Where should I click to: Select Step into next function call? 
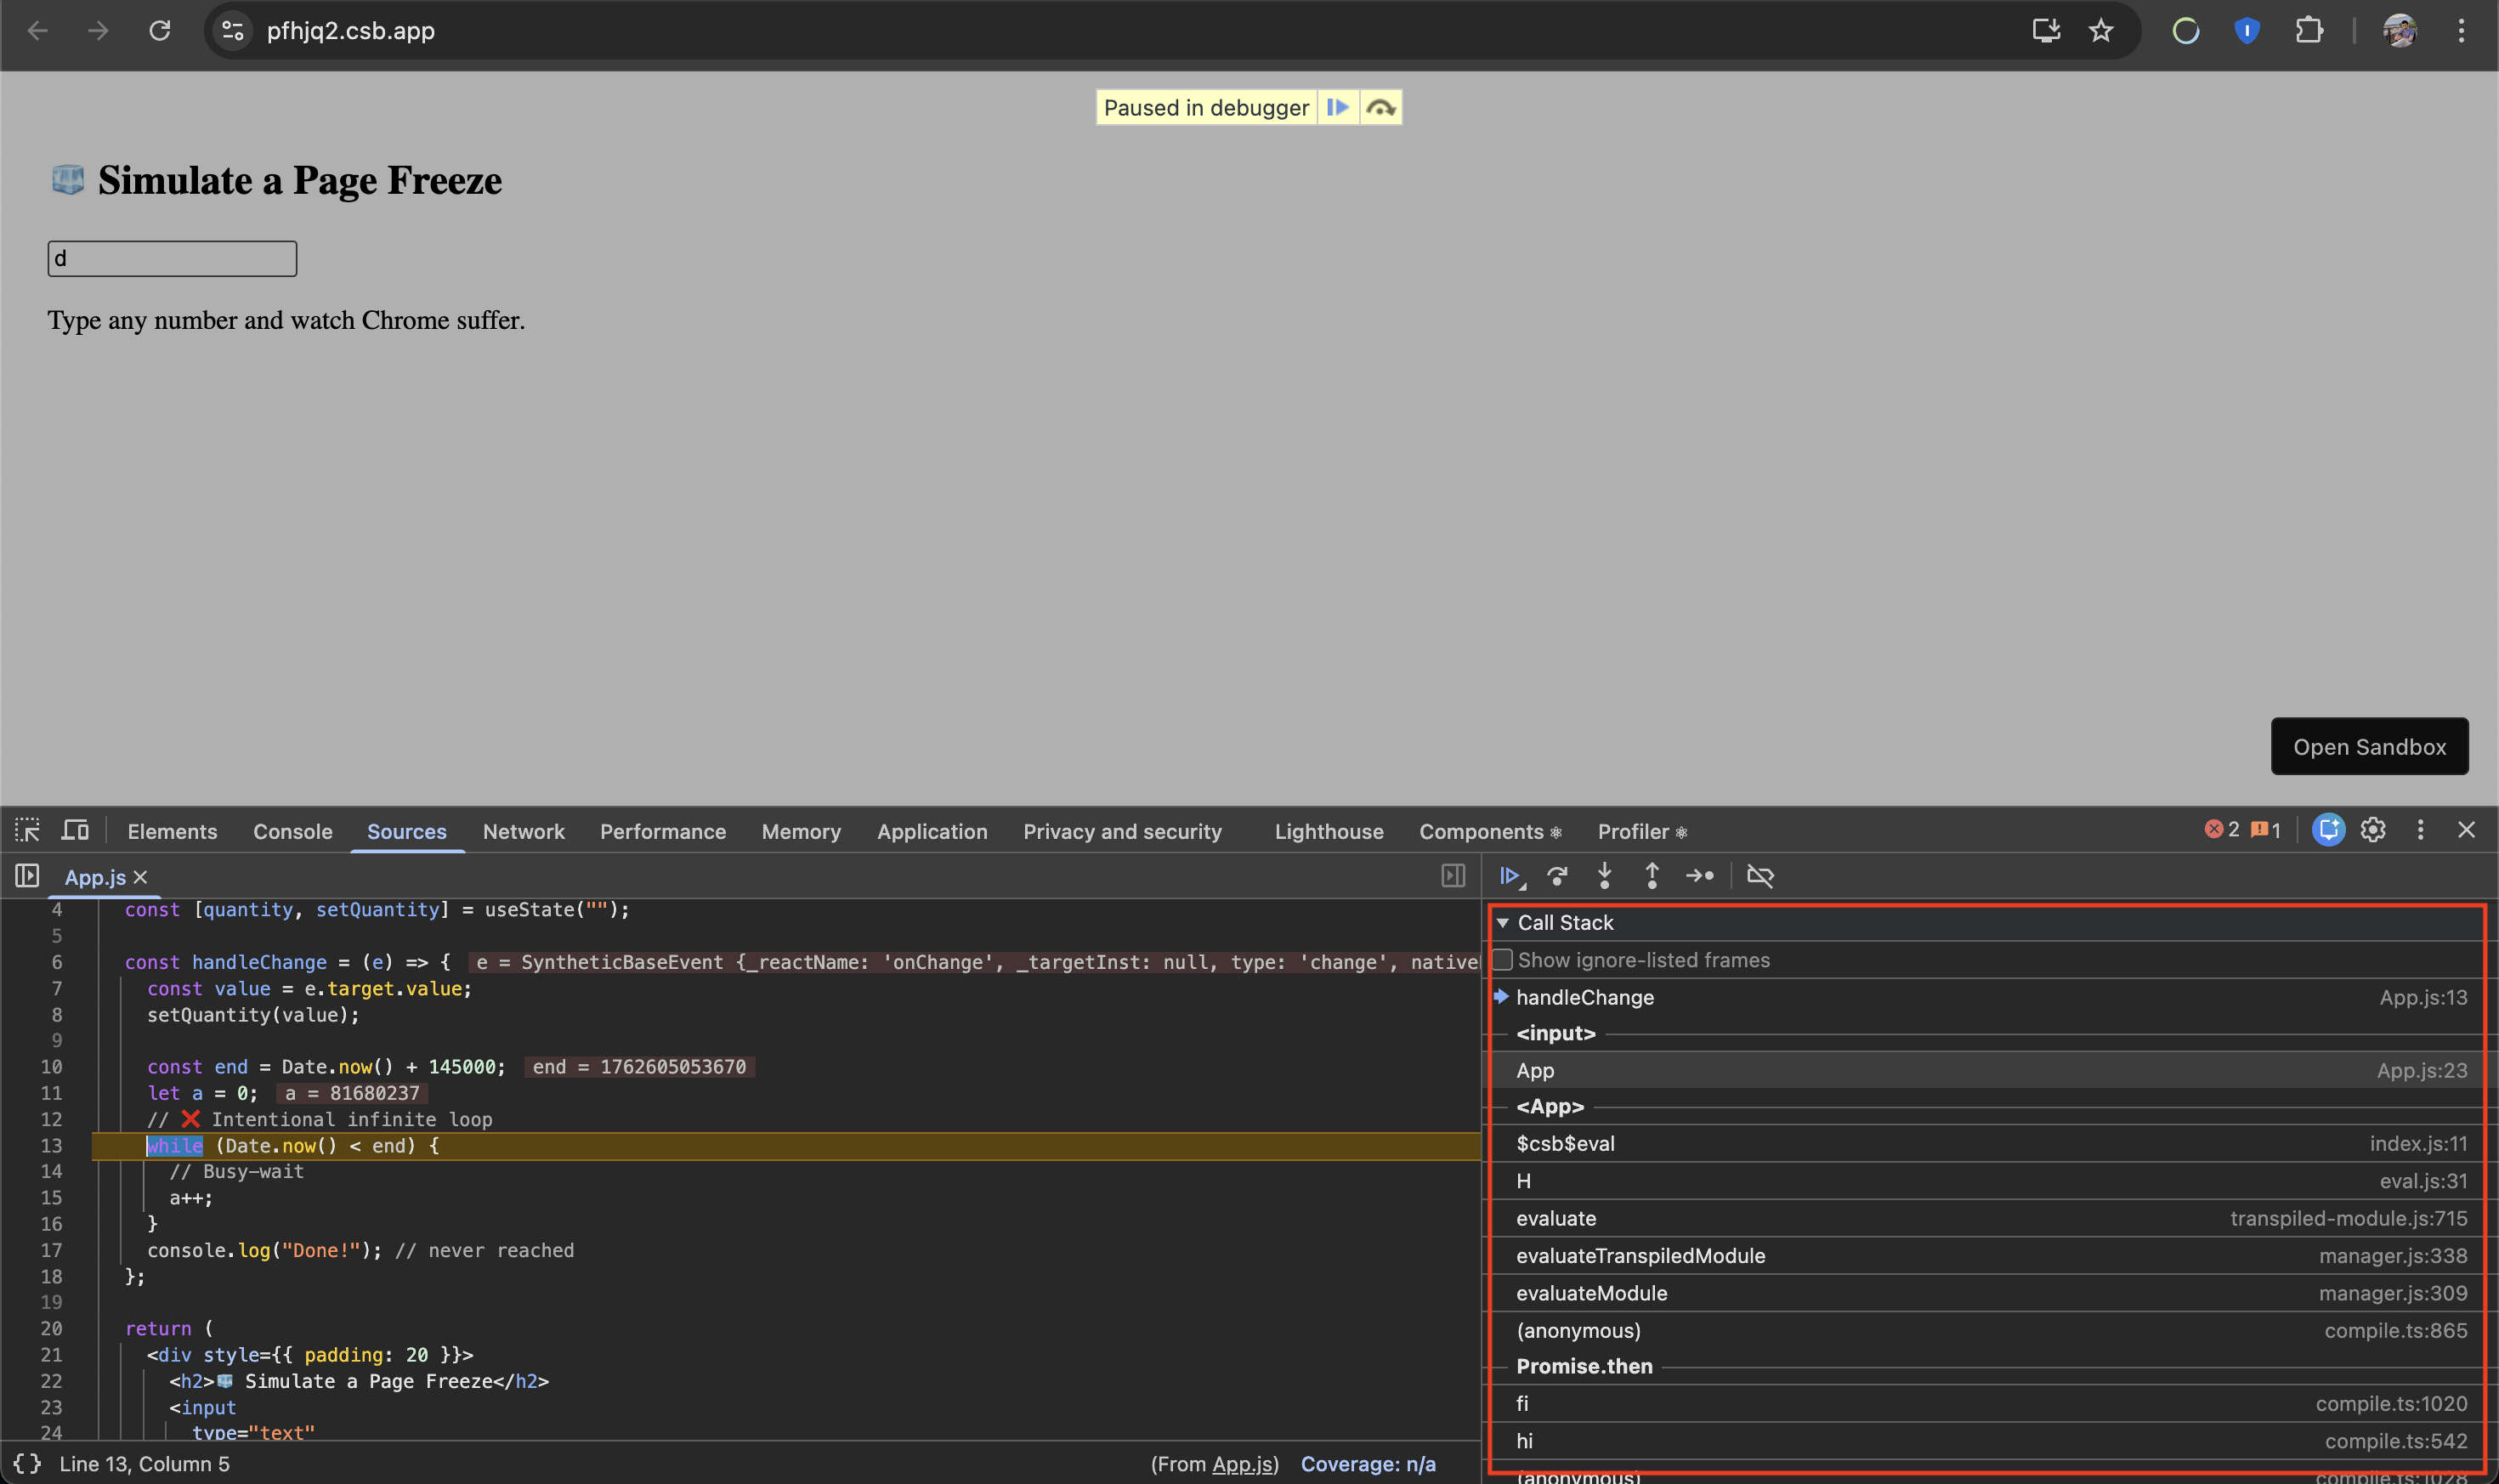point(1604,875)
